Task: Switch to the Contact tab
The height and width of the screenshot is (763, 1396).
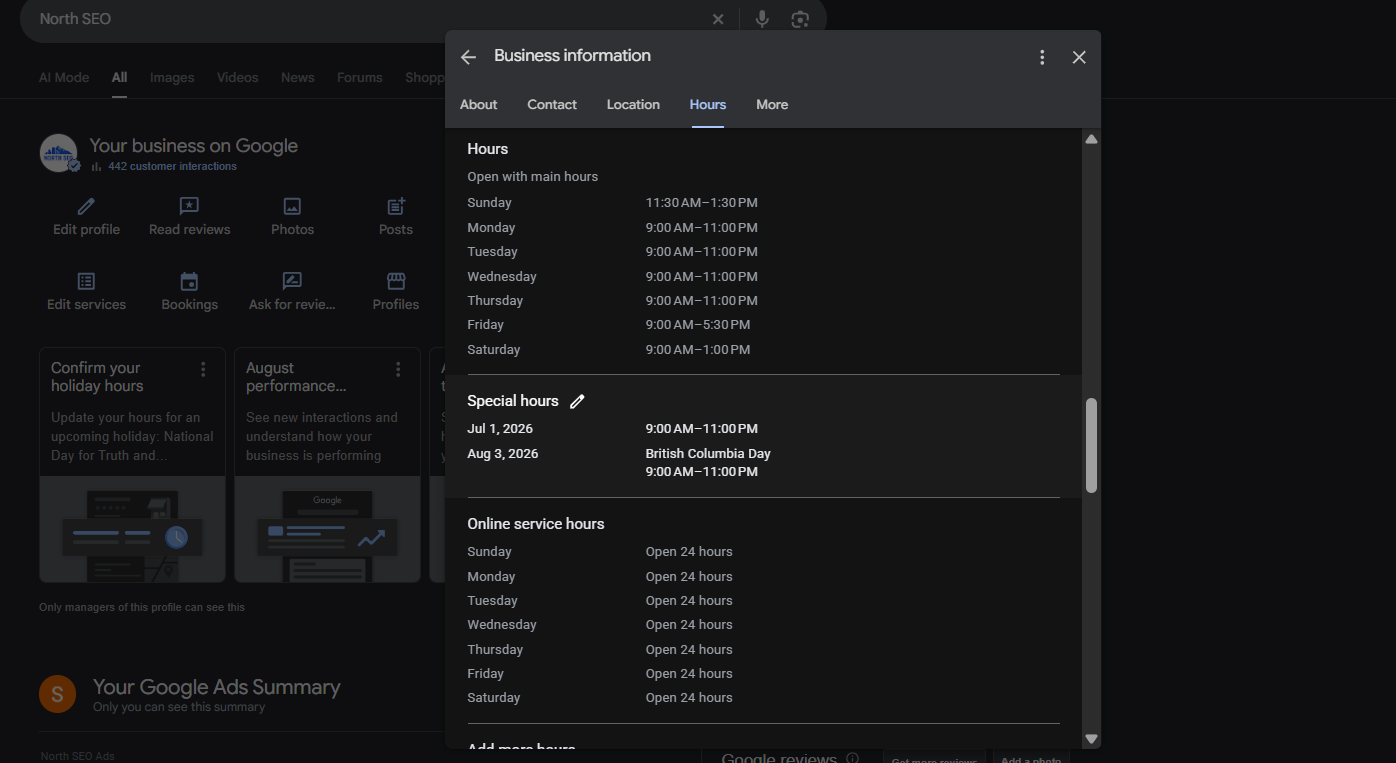Action: [x=552, y=105]
